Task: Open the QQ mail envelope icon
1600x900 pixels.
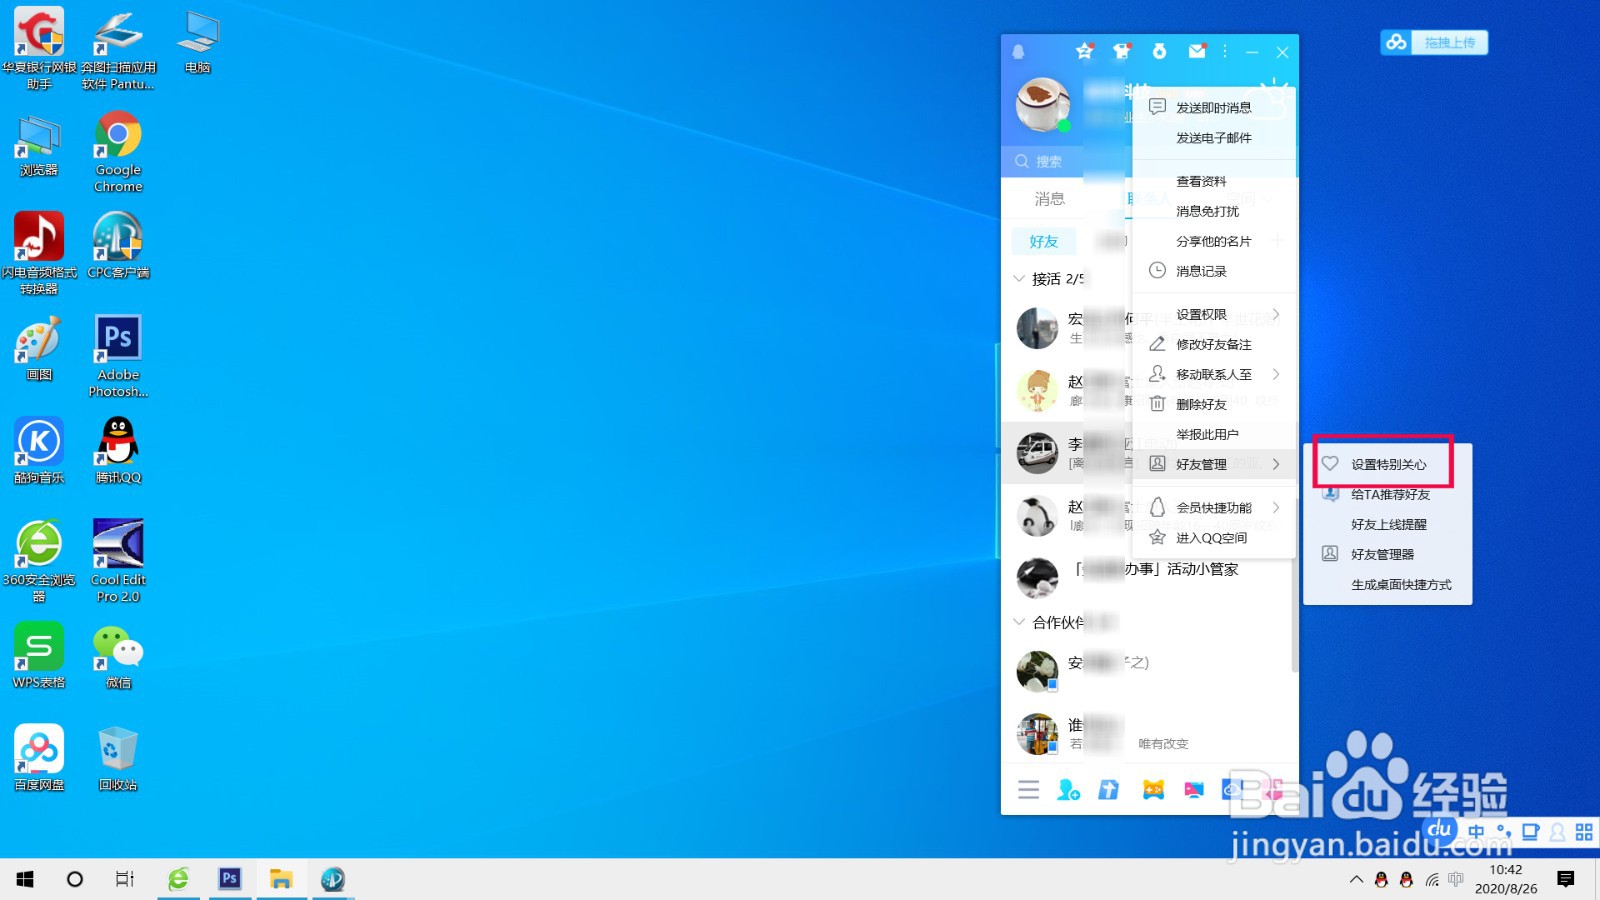Action: [1197, 51]
